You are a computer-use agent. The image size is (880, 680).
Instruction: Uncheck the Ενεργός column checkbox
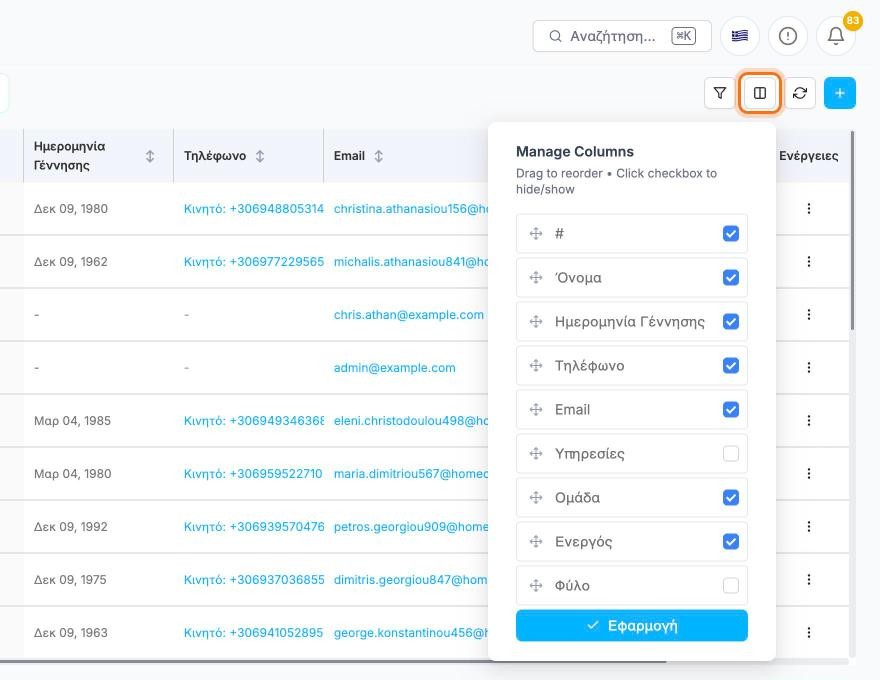click(731, 541)
